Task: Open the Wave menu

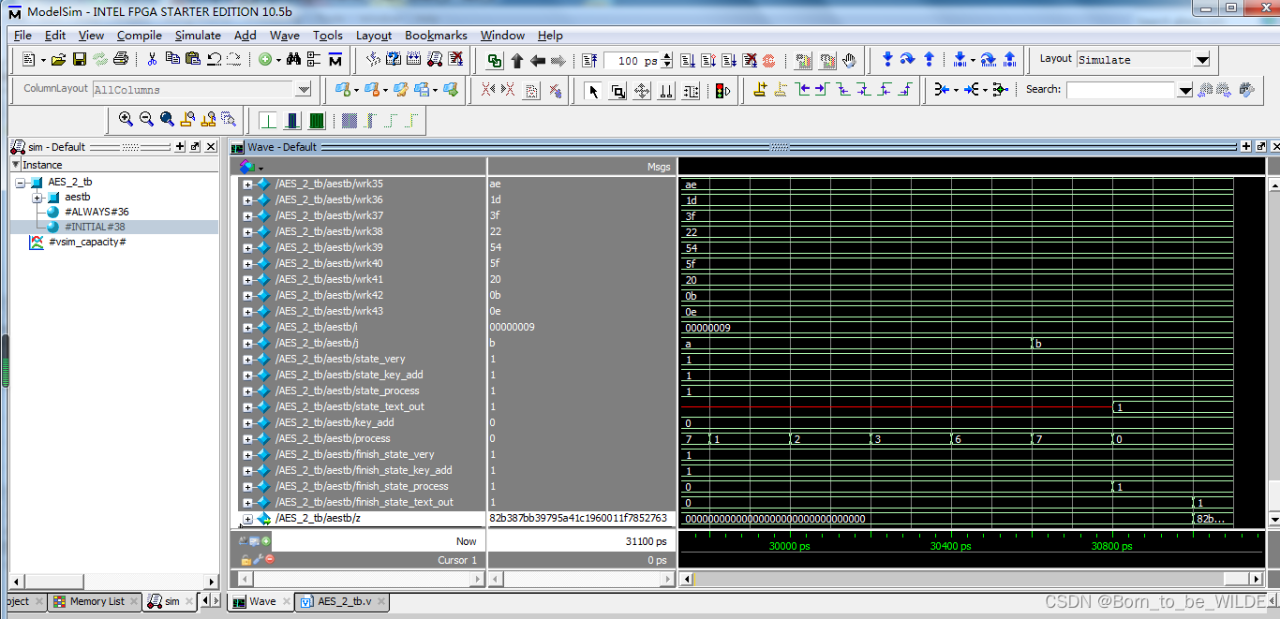Action: [x=285, y=35]
